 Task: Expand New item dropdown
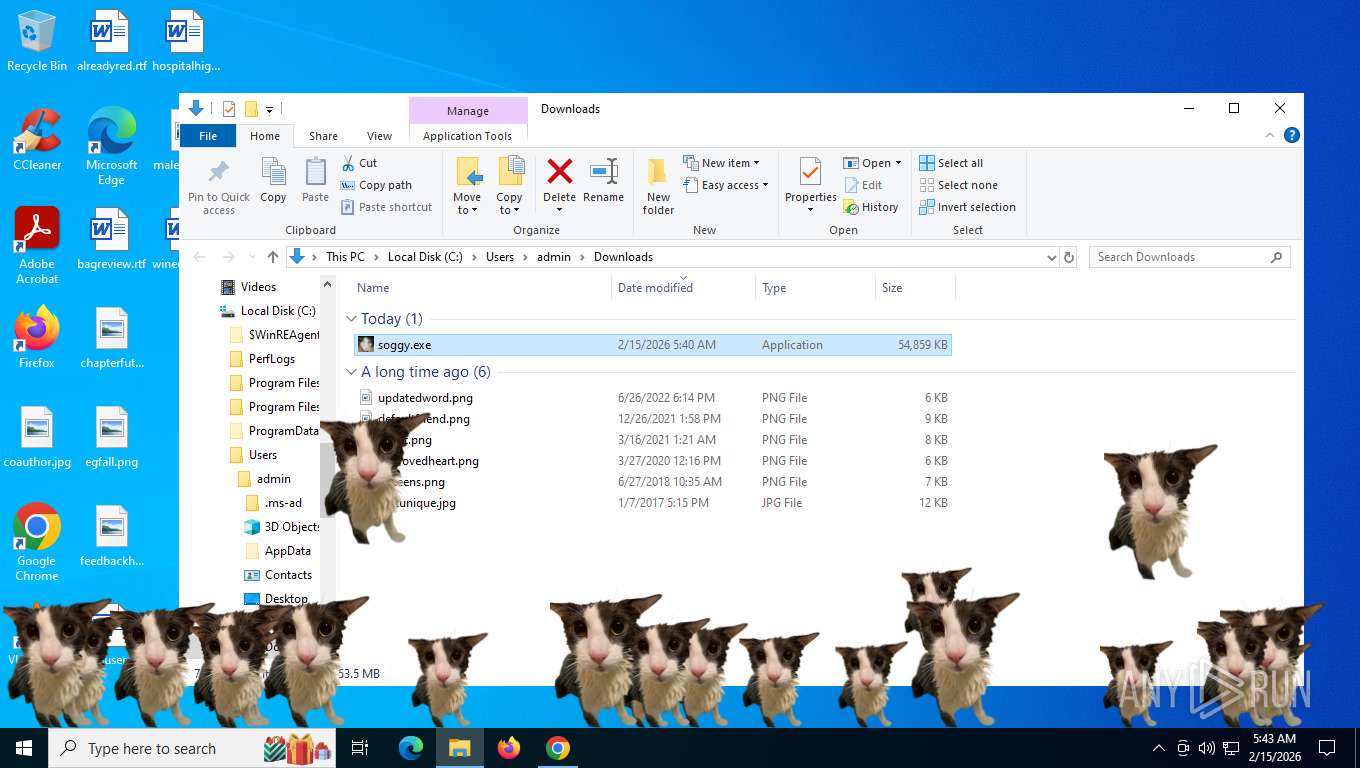721,163
